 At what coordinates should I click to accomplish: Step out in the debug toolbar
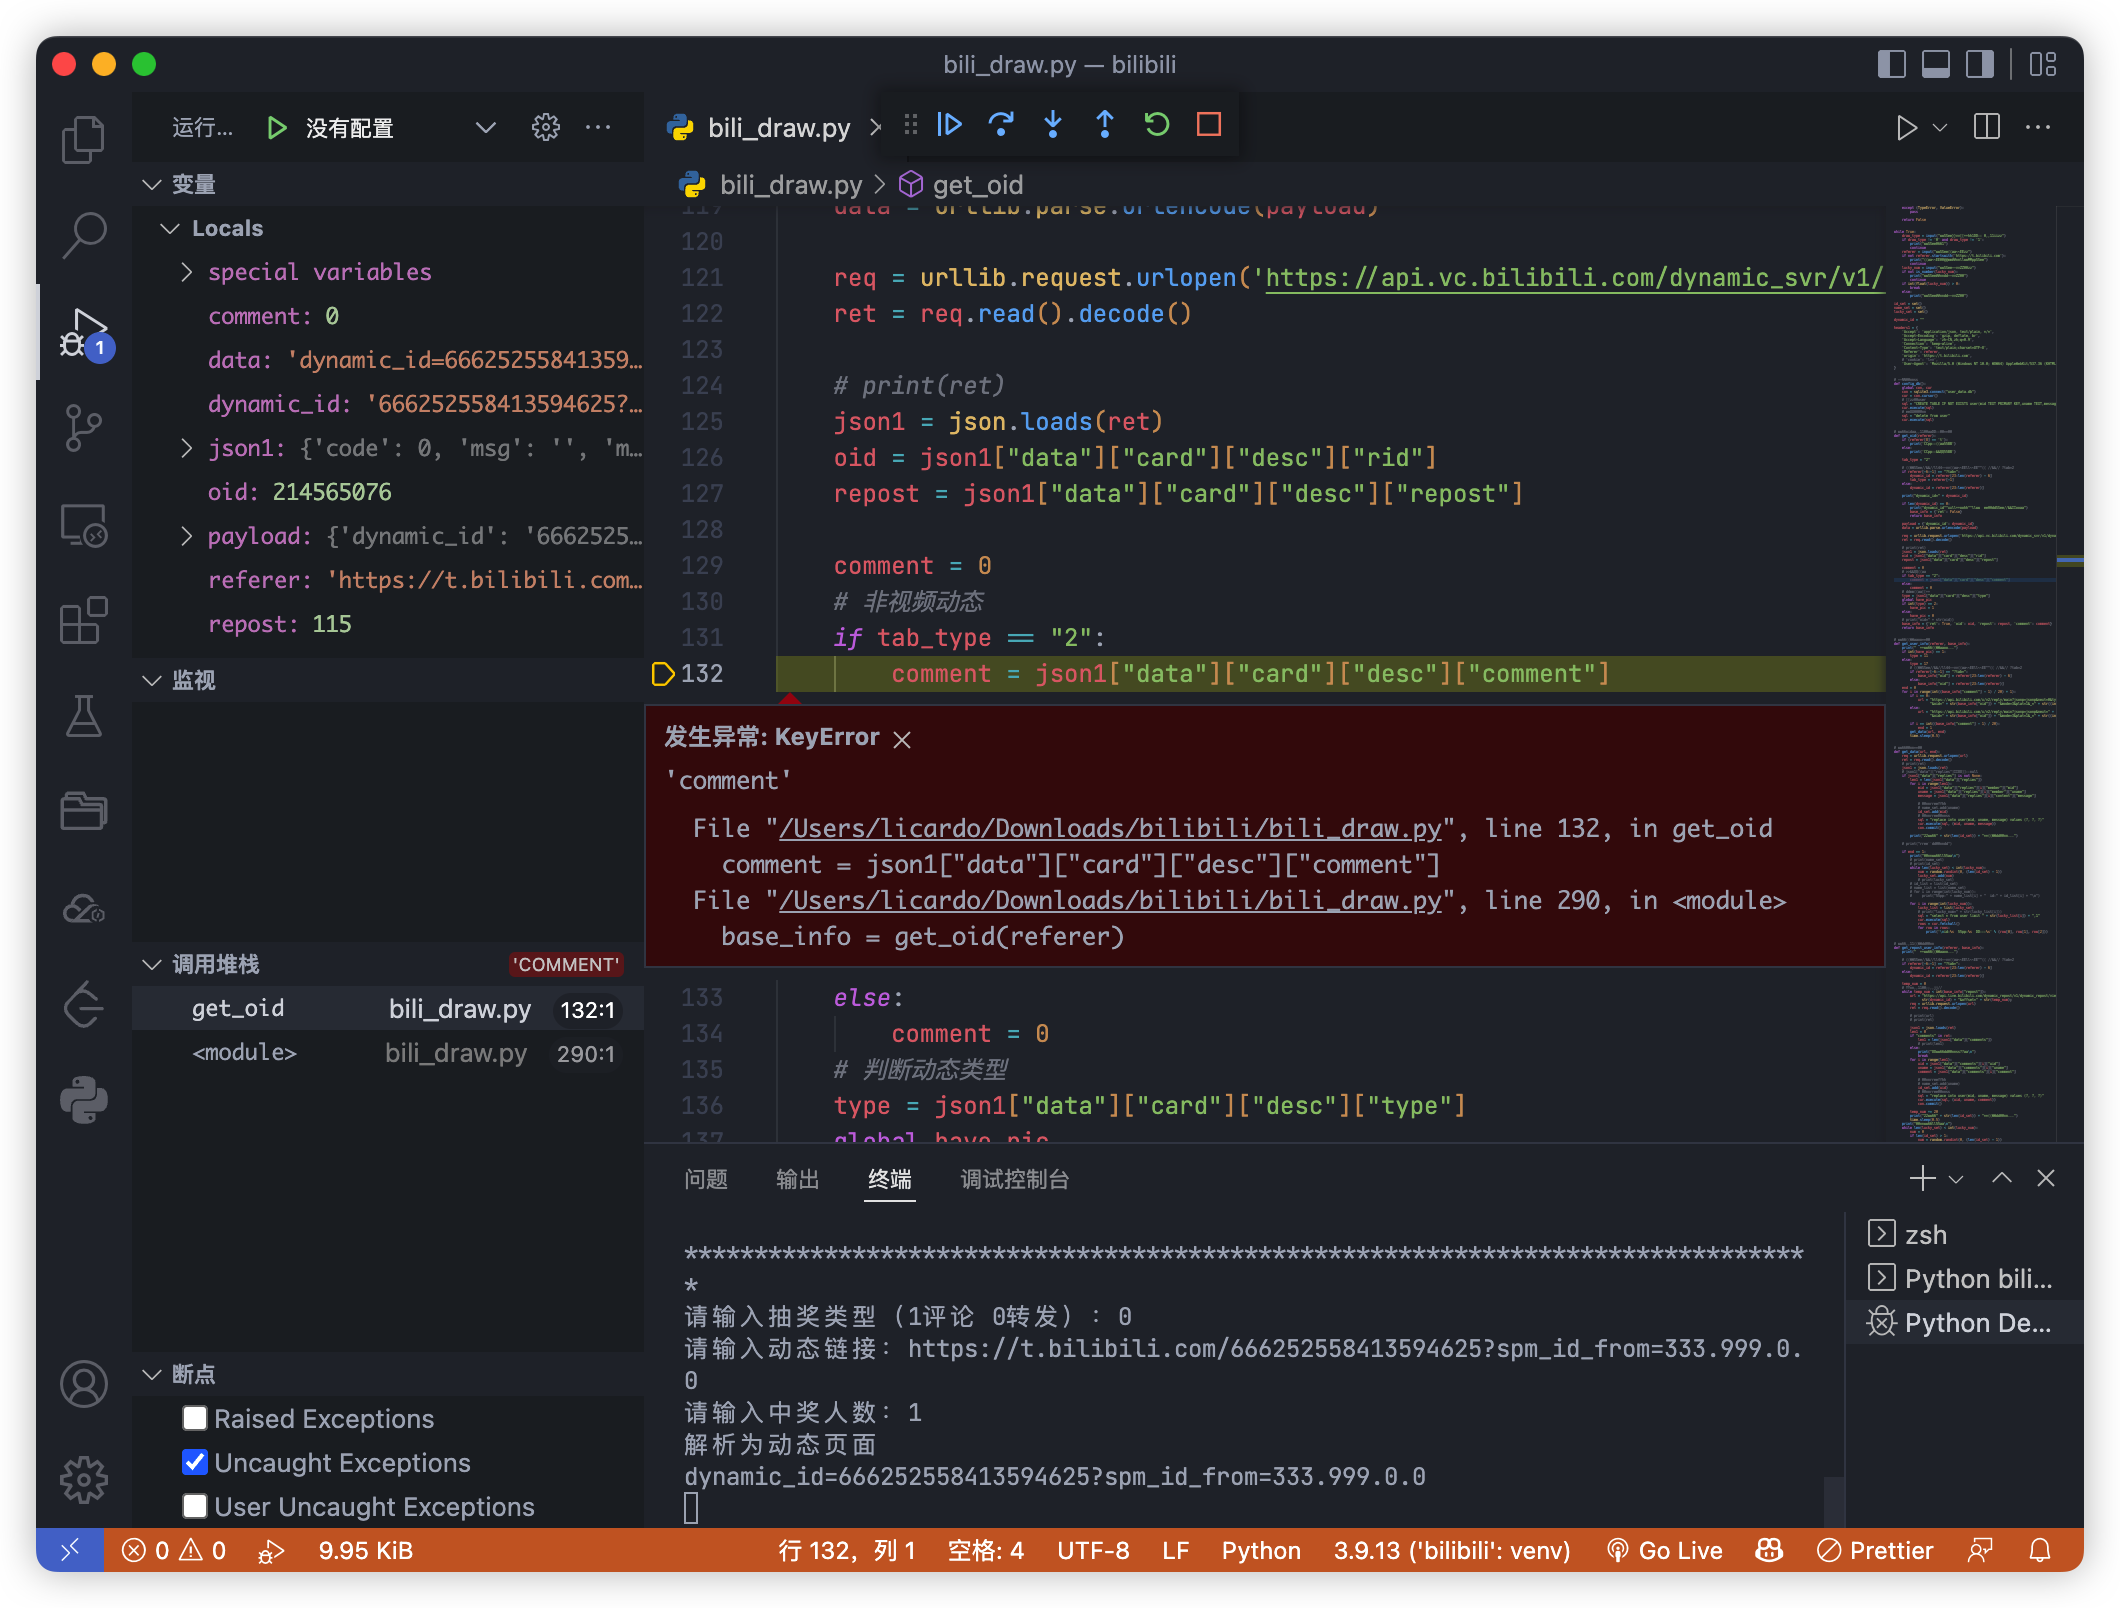tap(1105, 124)
